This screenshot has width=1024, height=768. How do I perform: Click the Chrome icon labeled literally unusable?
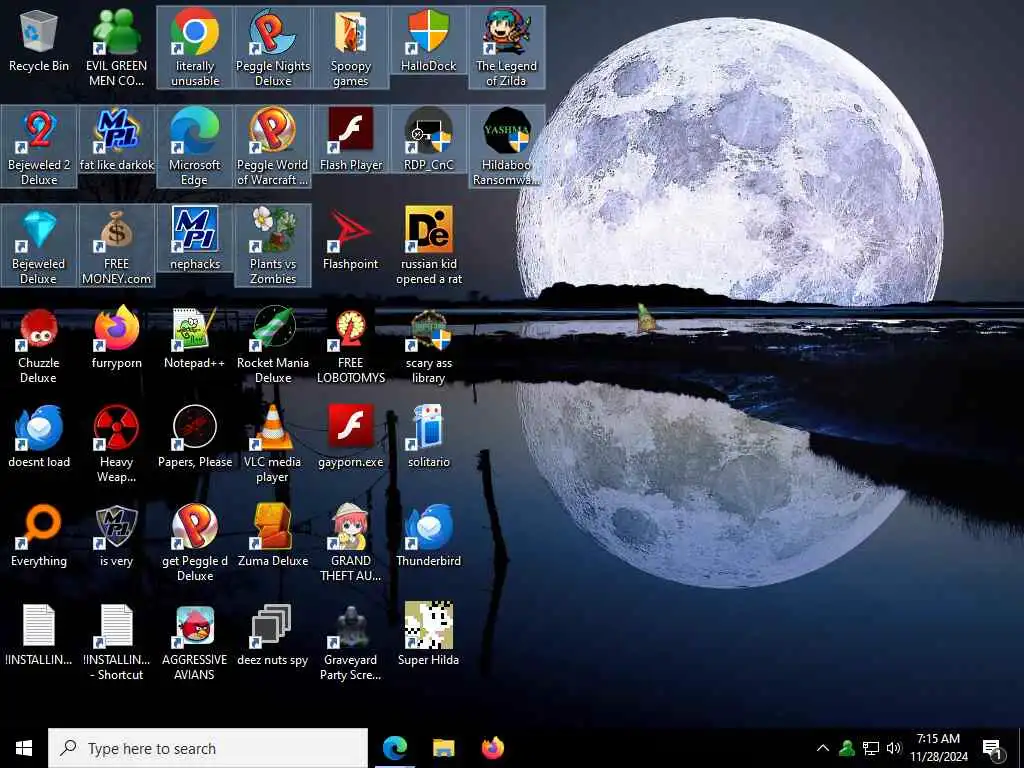195,47
